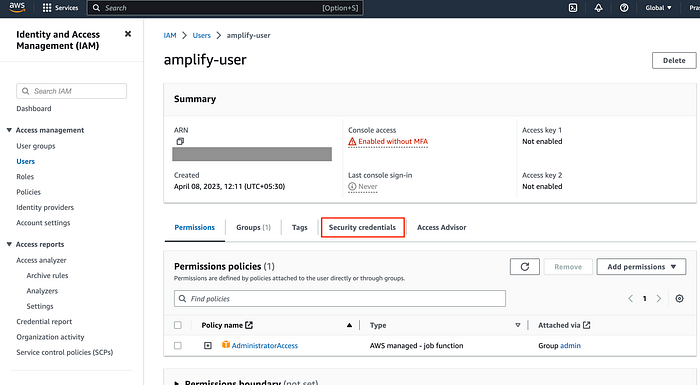Focus the Find policies field

340,298
